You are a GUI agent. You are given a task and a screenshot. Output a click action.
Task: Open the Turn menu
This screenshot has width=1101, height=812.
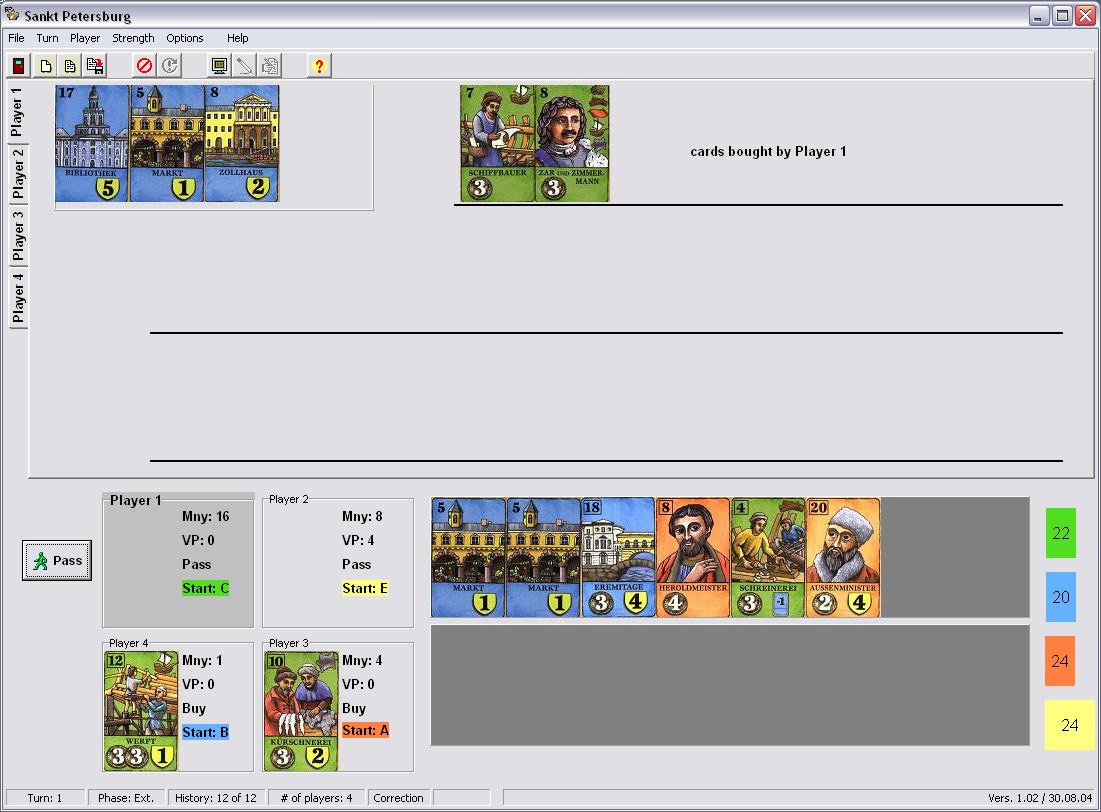click(x=47, y=38)
